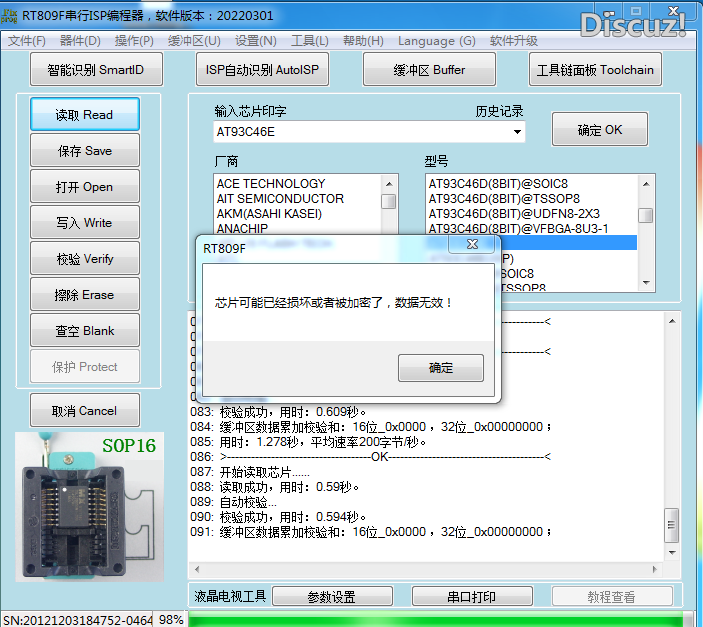Image resolution: width=703 pixels, height=627 pixels.
Task: Click the 智能识别 SmartID button
Action: tap(96, 69)
